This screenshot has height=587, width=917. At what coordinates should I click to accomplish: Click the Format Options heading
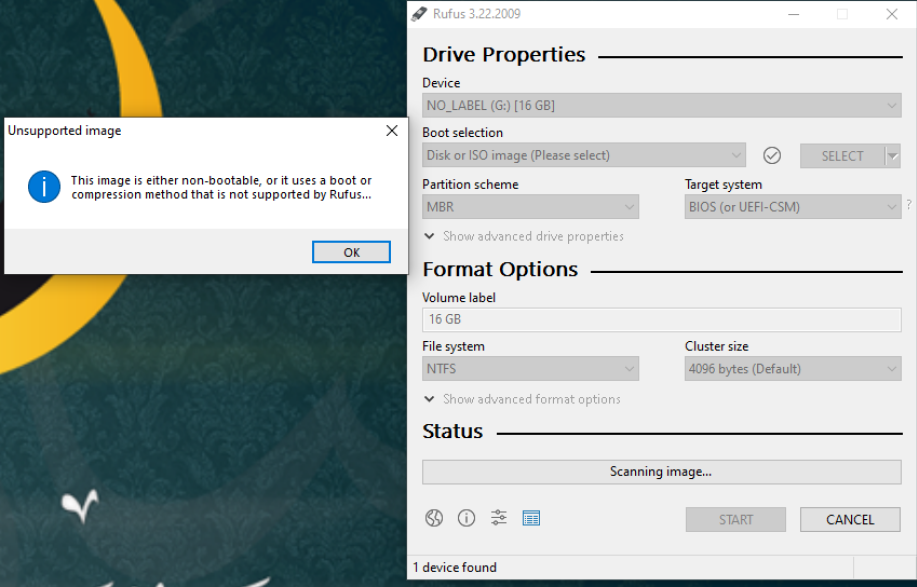point(500,270)
